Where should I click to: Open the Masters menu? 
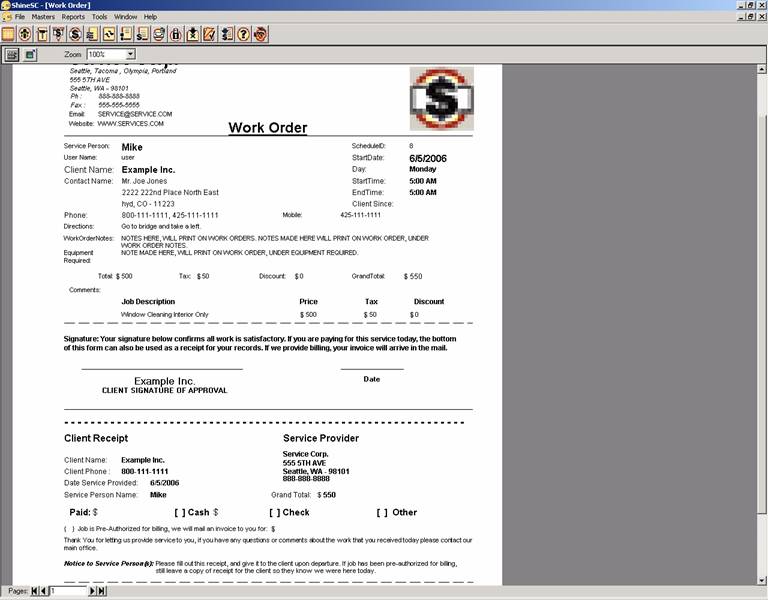point(43,17)
